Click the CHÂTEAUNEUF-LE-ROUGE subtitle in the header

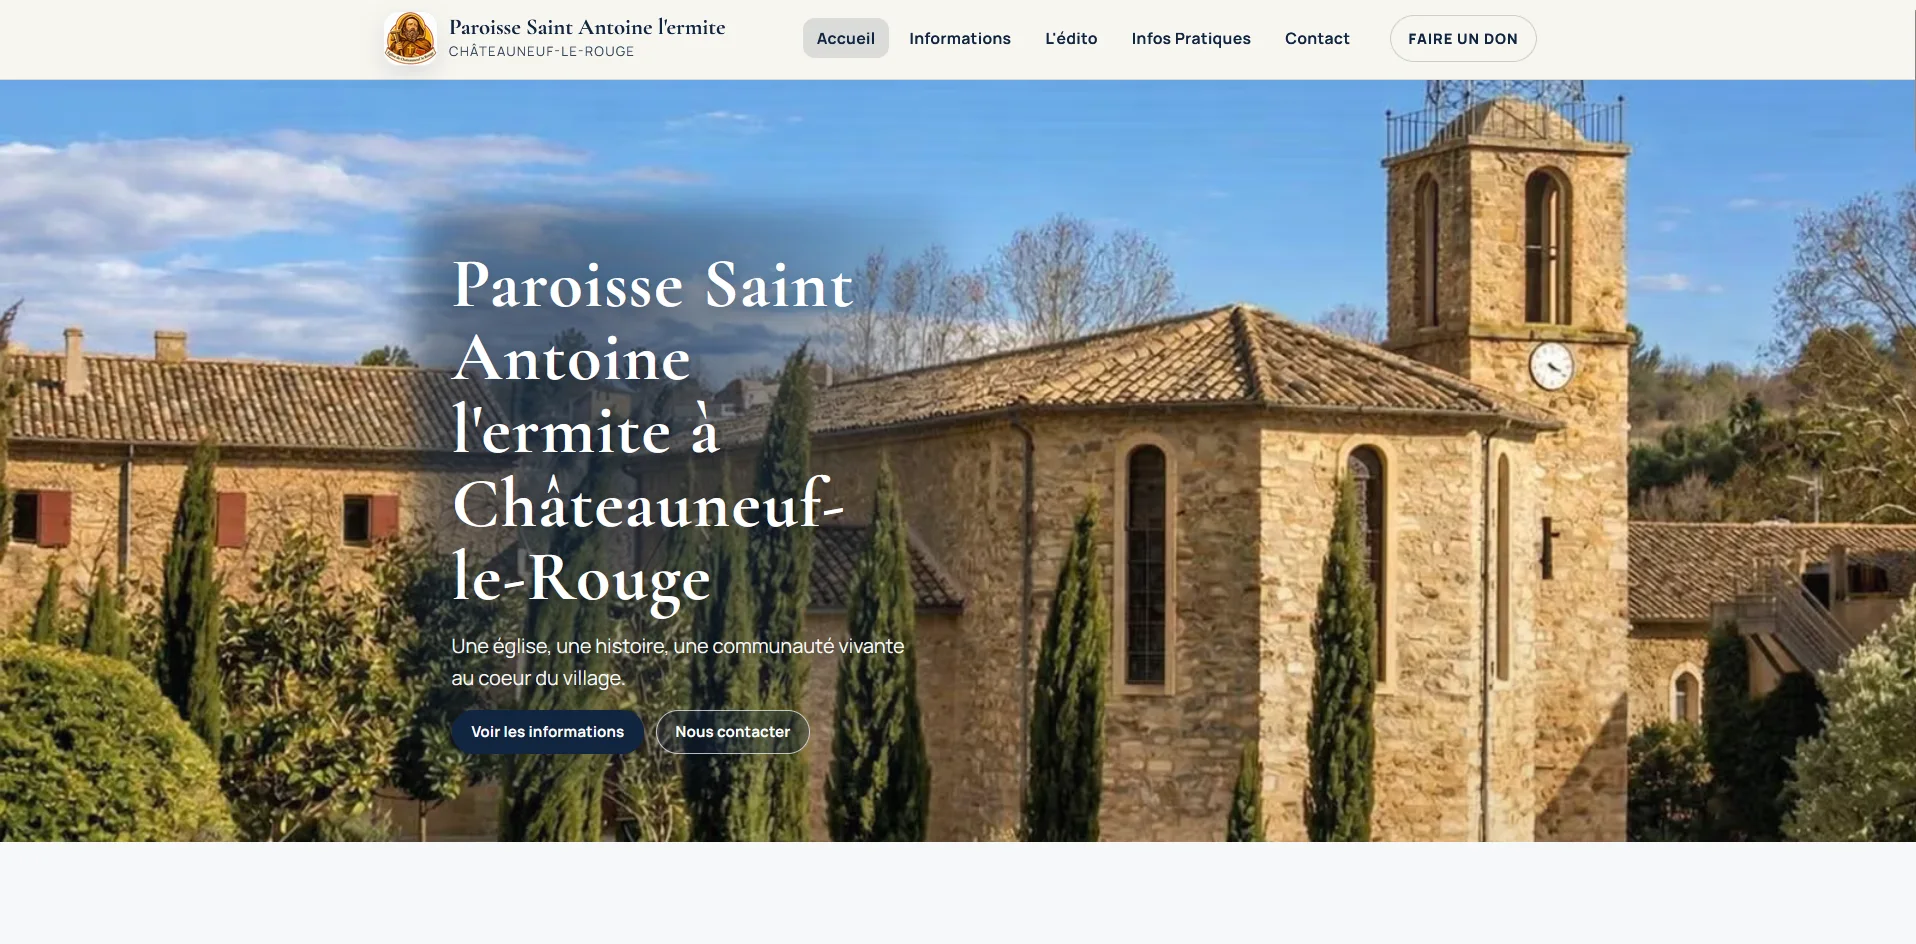[541, 52]
